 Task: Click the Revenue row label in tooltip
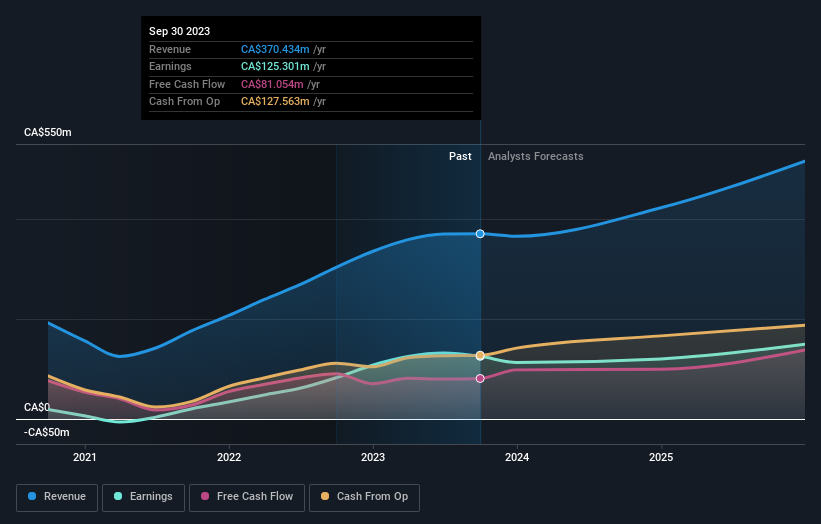(x=170, y=49)
